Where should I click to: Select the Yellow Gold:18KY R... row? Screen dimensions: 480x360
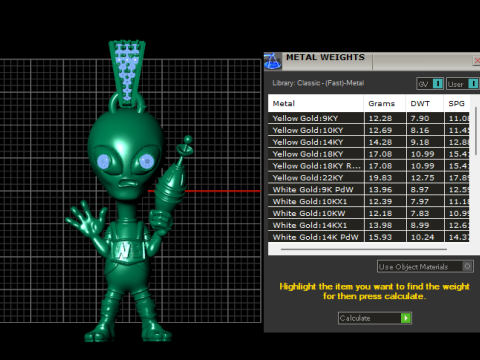369,166
